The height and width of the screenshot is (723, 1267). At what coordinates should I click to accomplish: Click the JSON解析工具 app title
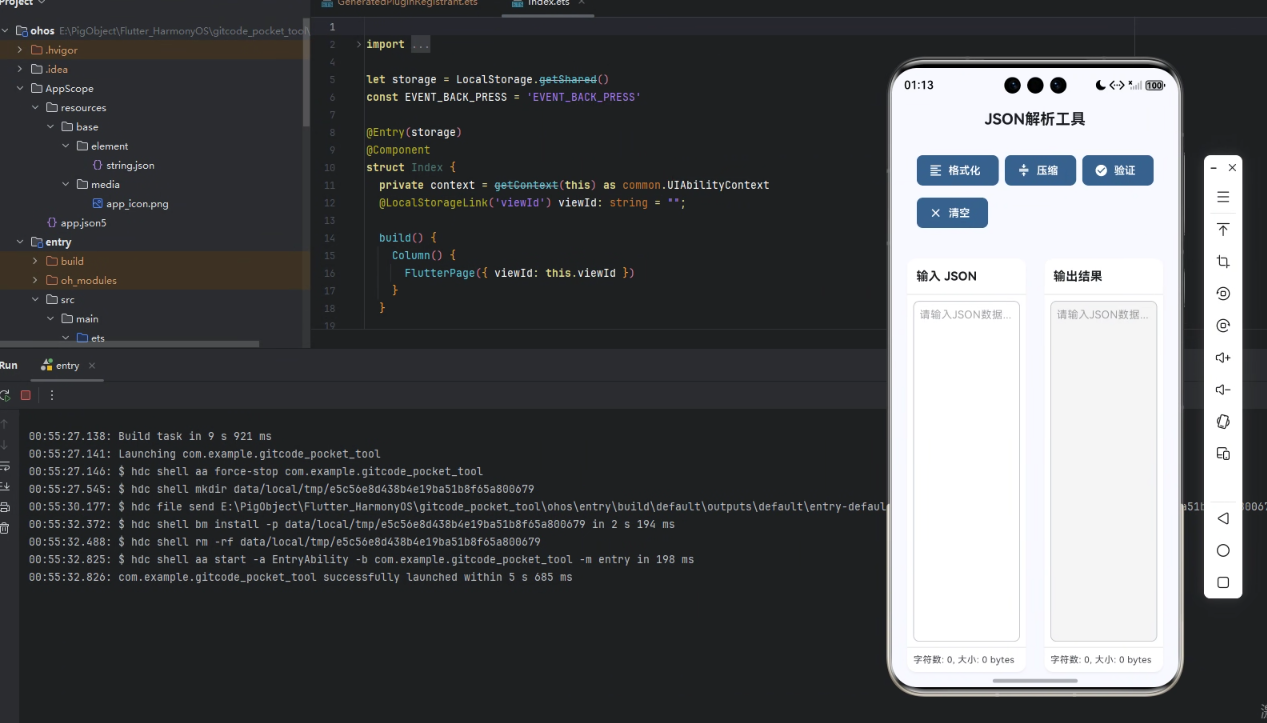pyautogui.click(x=1035, y=119)
